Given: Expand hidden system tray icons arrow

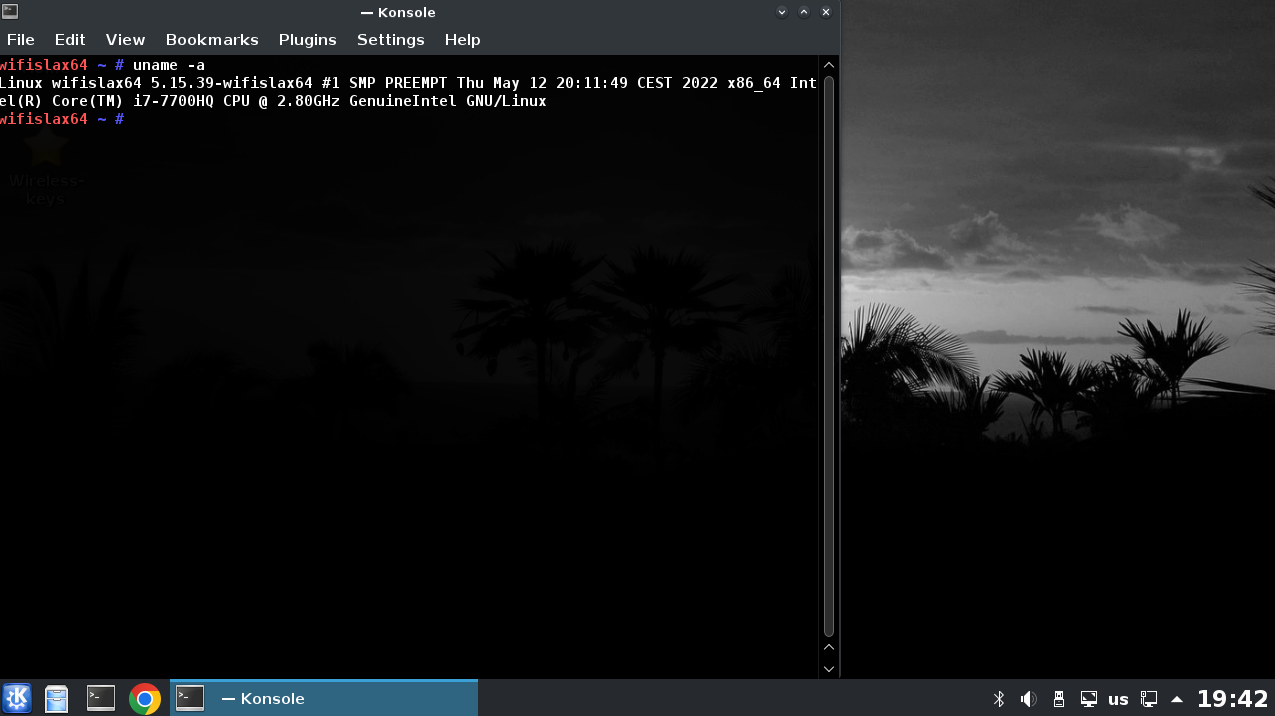Looking at the screenshot, I should [1177, 699].
